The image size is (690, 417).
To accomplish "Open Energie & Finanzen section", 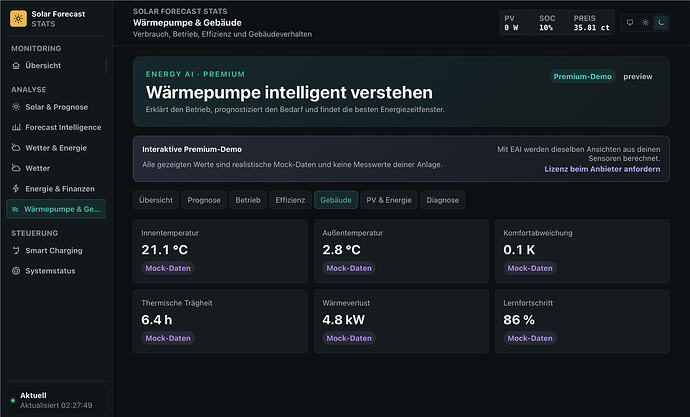I will pyautogui.click(x=56, y=189).
